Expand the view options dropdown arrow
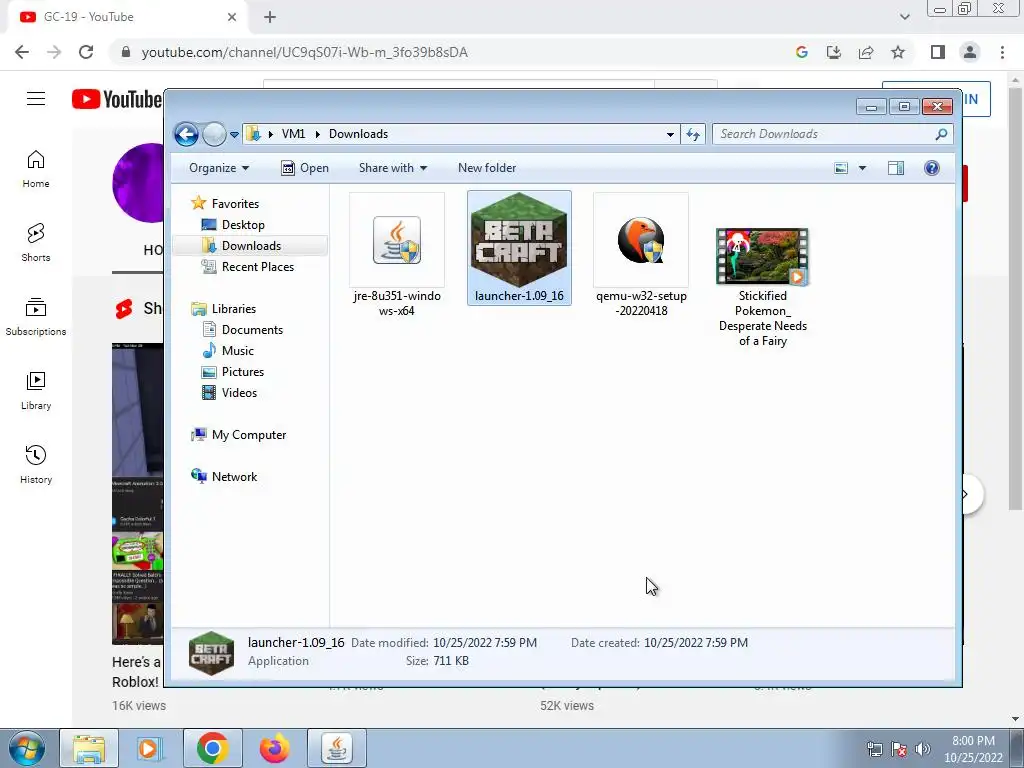The image size is (1024, 768). click(862, 168)
